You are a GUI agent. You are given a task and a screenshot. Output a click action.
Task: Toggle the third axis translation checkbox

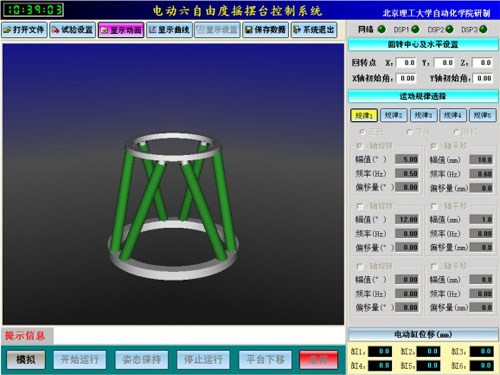(434, 266)
